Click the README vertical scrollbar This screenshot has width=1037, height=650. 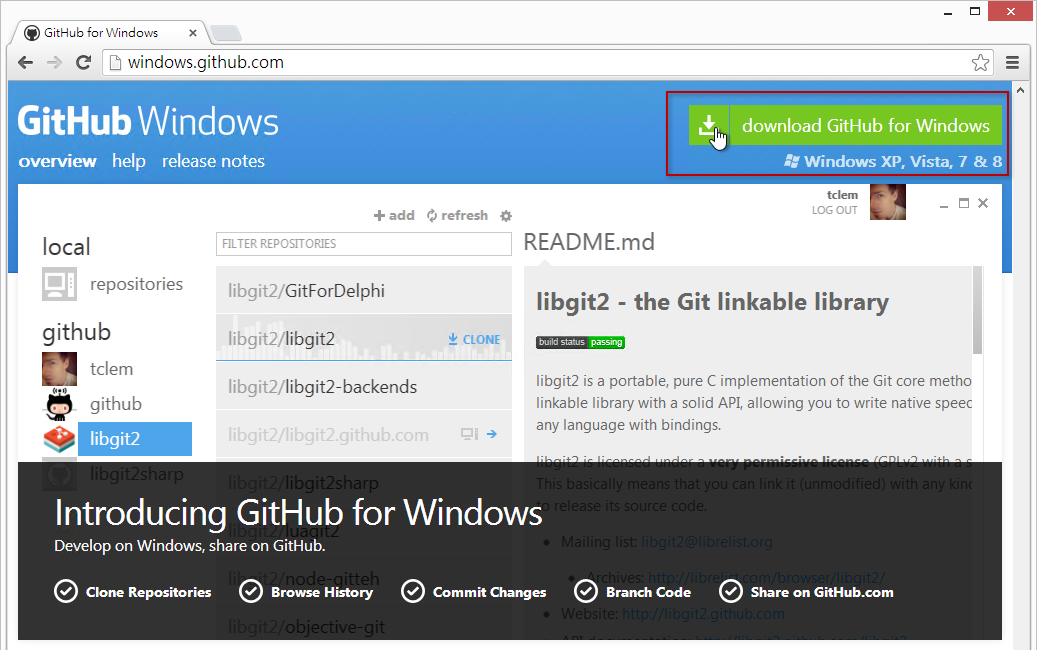977,310
